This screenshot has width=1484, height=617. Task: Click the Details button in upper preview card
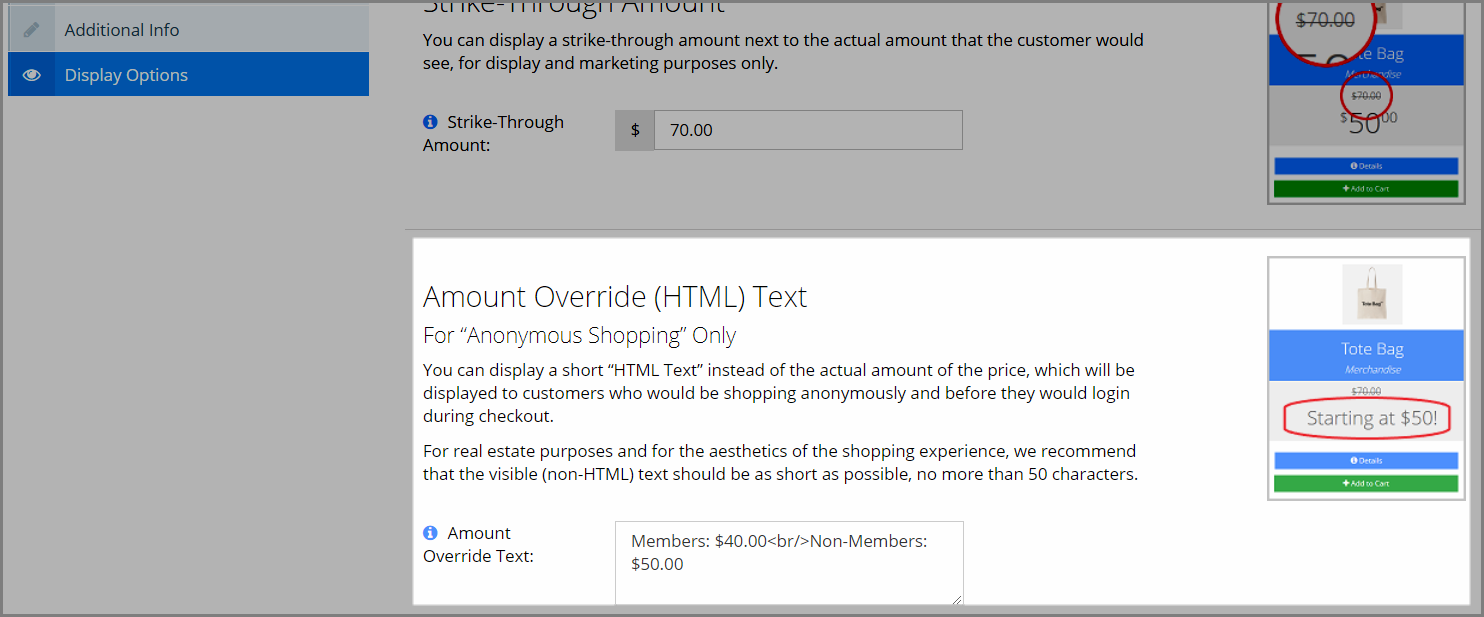(x=1366, y=166)
